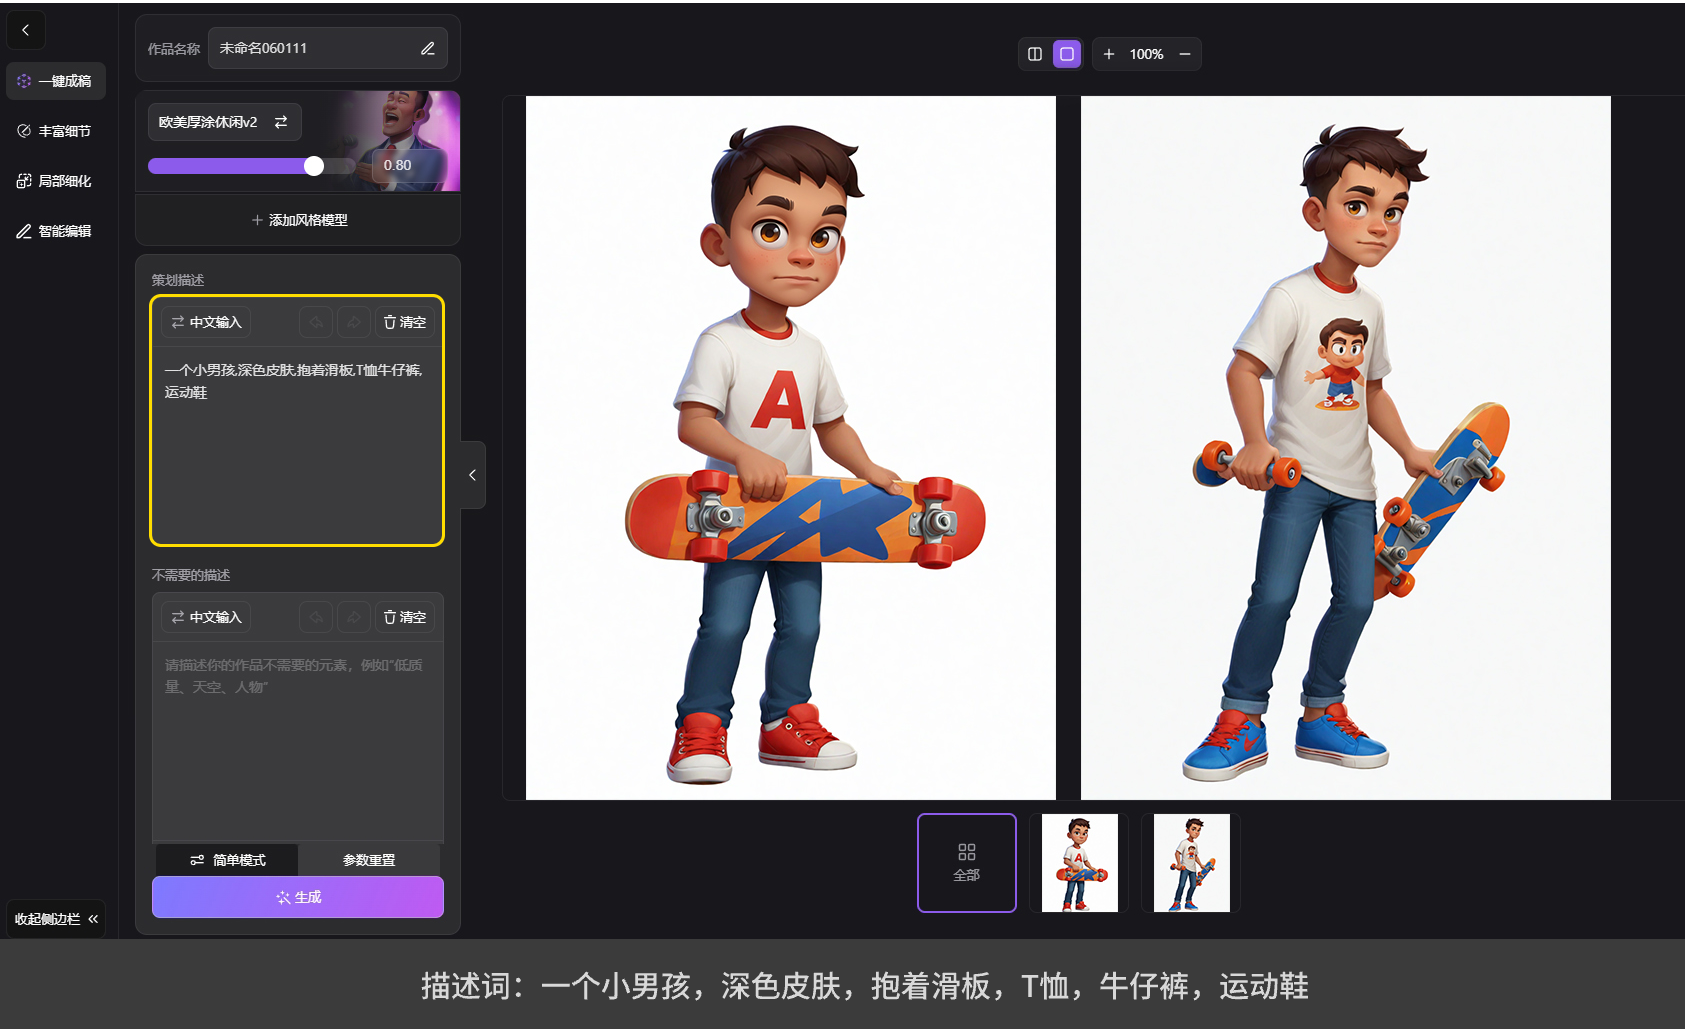The image size is (1685, 1029).
Task: Click the negative prompt text area
Action: (297, 740)
